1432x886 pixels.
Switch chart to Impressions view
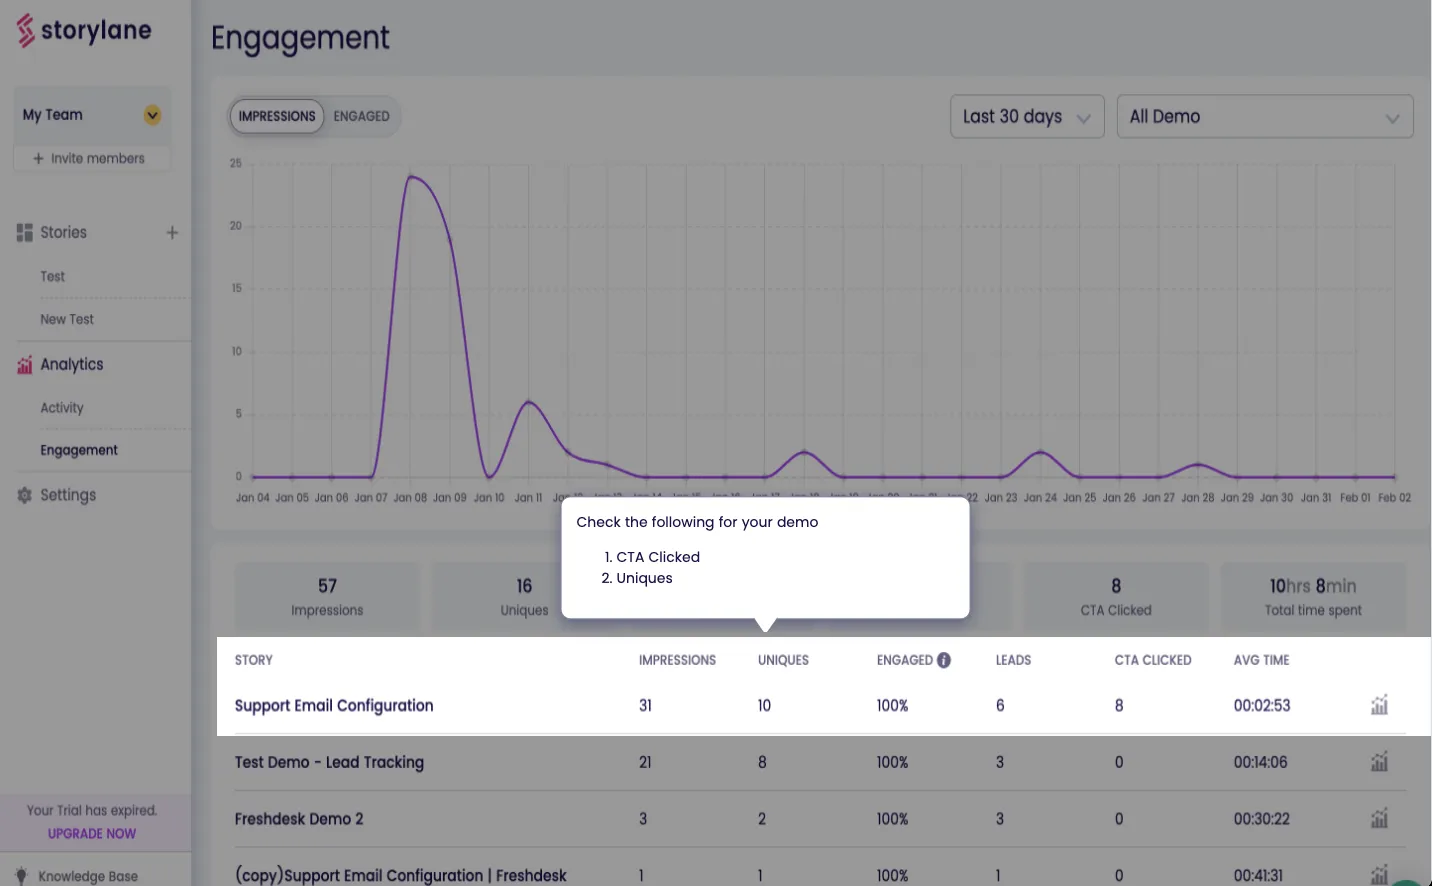coord(277,116)
